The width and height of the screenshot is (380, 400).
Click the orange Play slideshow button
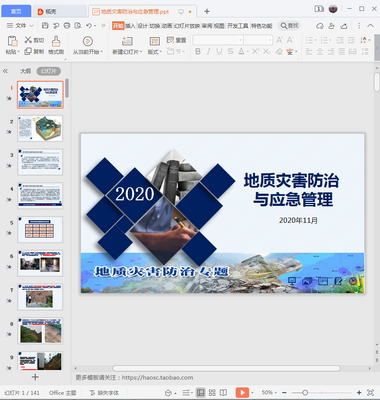[242, 393]
